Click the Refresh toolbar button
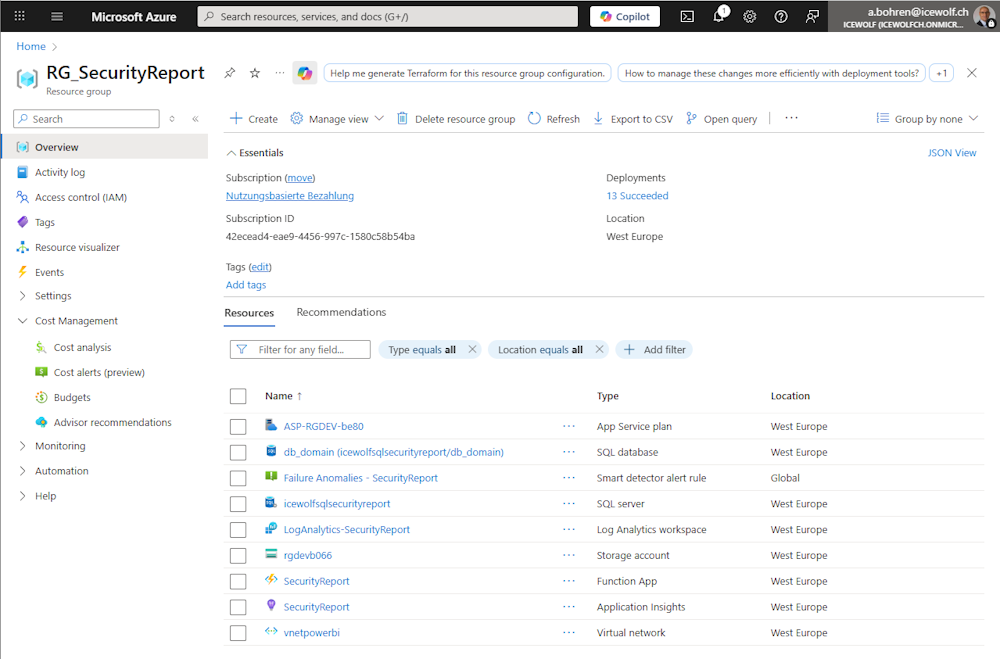The image size is (1000, 659). click(554, 119)
